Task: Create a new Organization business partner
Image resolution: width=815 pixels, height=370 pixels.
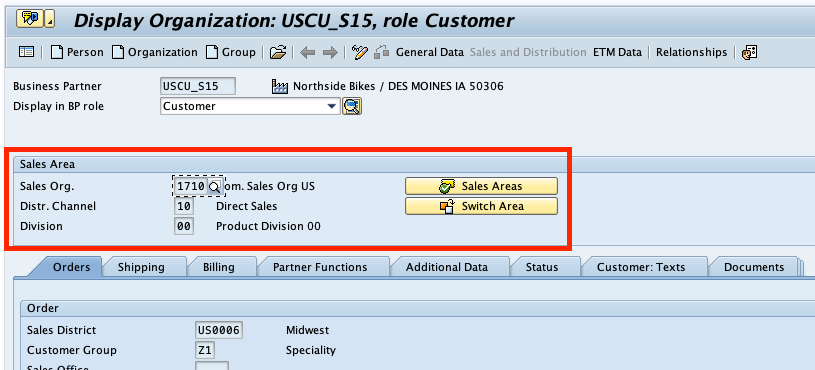Action: (155, 52)
